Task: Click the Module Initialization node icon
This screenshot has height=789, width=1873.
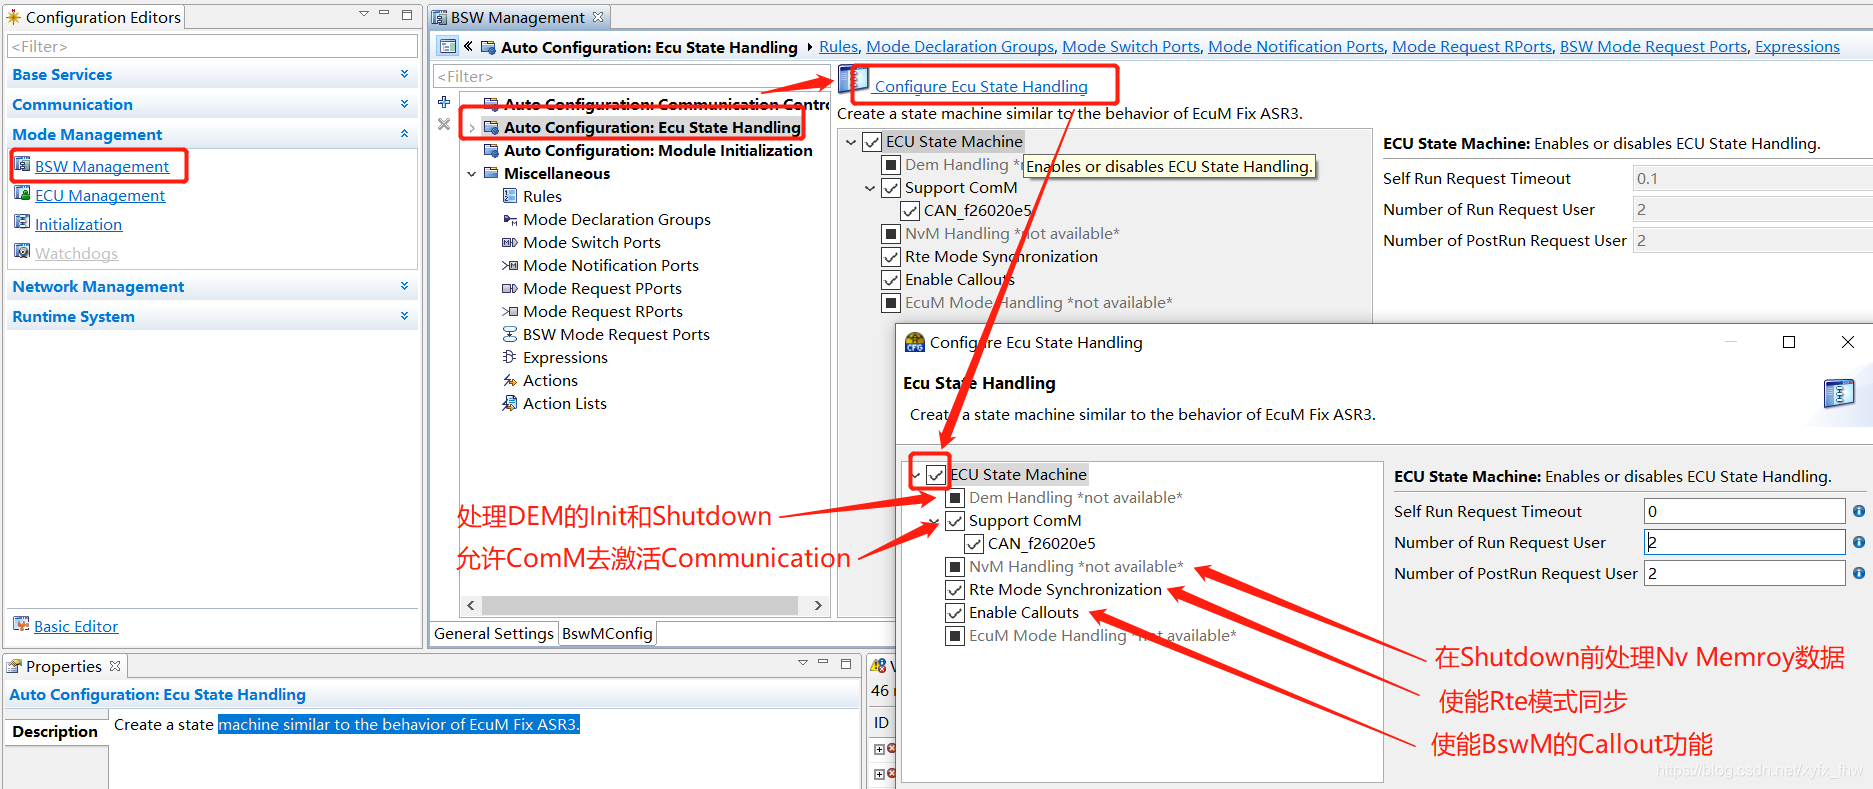Action: click(x=491, y=150)
